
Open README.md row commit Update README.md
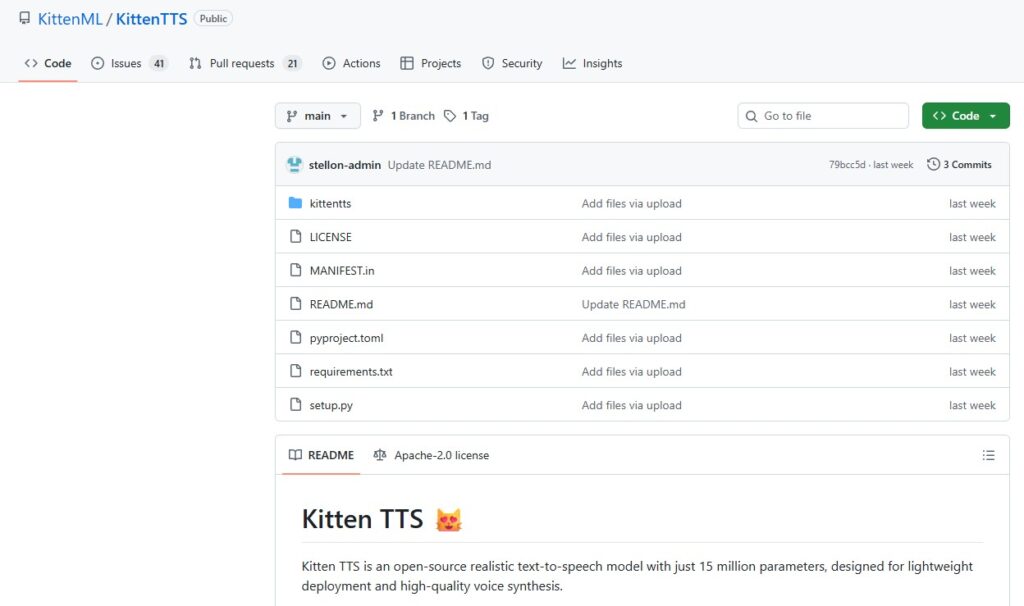pos(633,304)
